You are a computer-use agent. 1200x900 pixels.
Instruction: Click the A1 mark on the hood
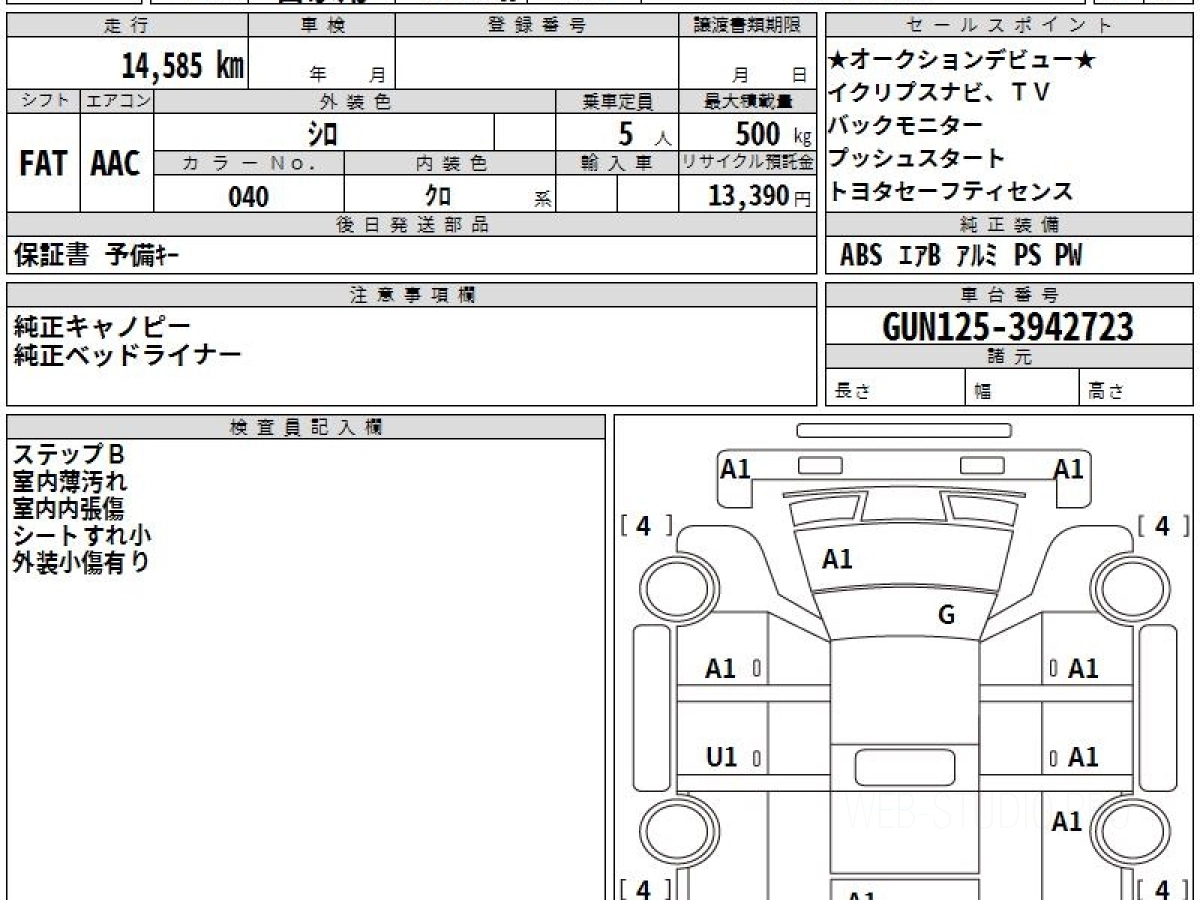(837, 560)
